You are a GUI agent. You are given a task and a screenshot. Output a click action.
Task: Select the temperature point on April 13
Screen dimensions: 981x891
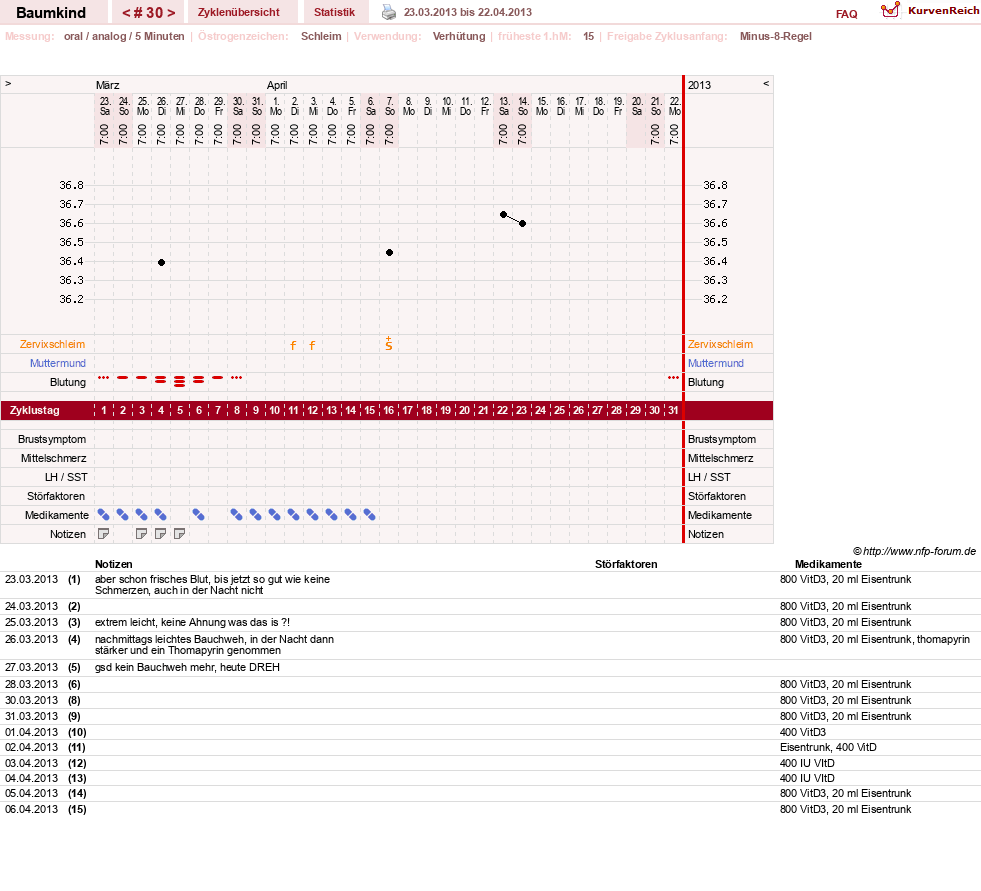[x=504, y=215]
